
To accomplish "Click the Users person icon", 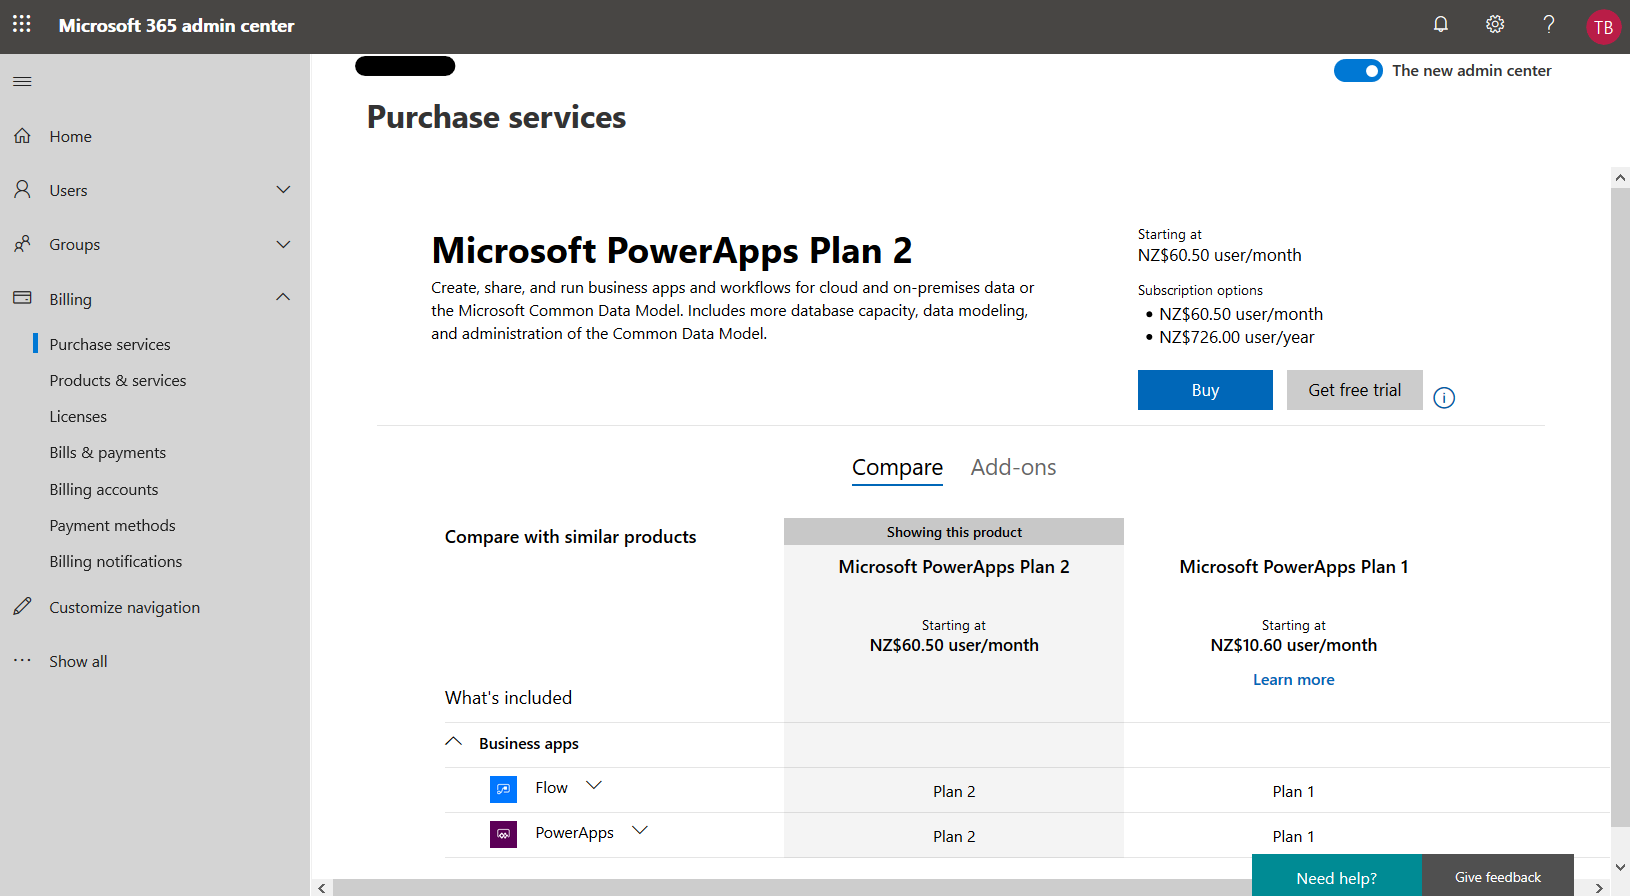I will 22,189.
